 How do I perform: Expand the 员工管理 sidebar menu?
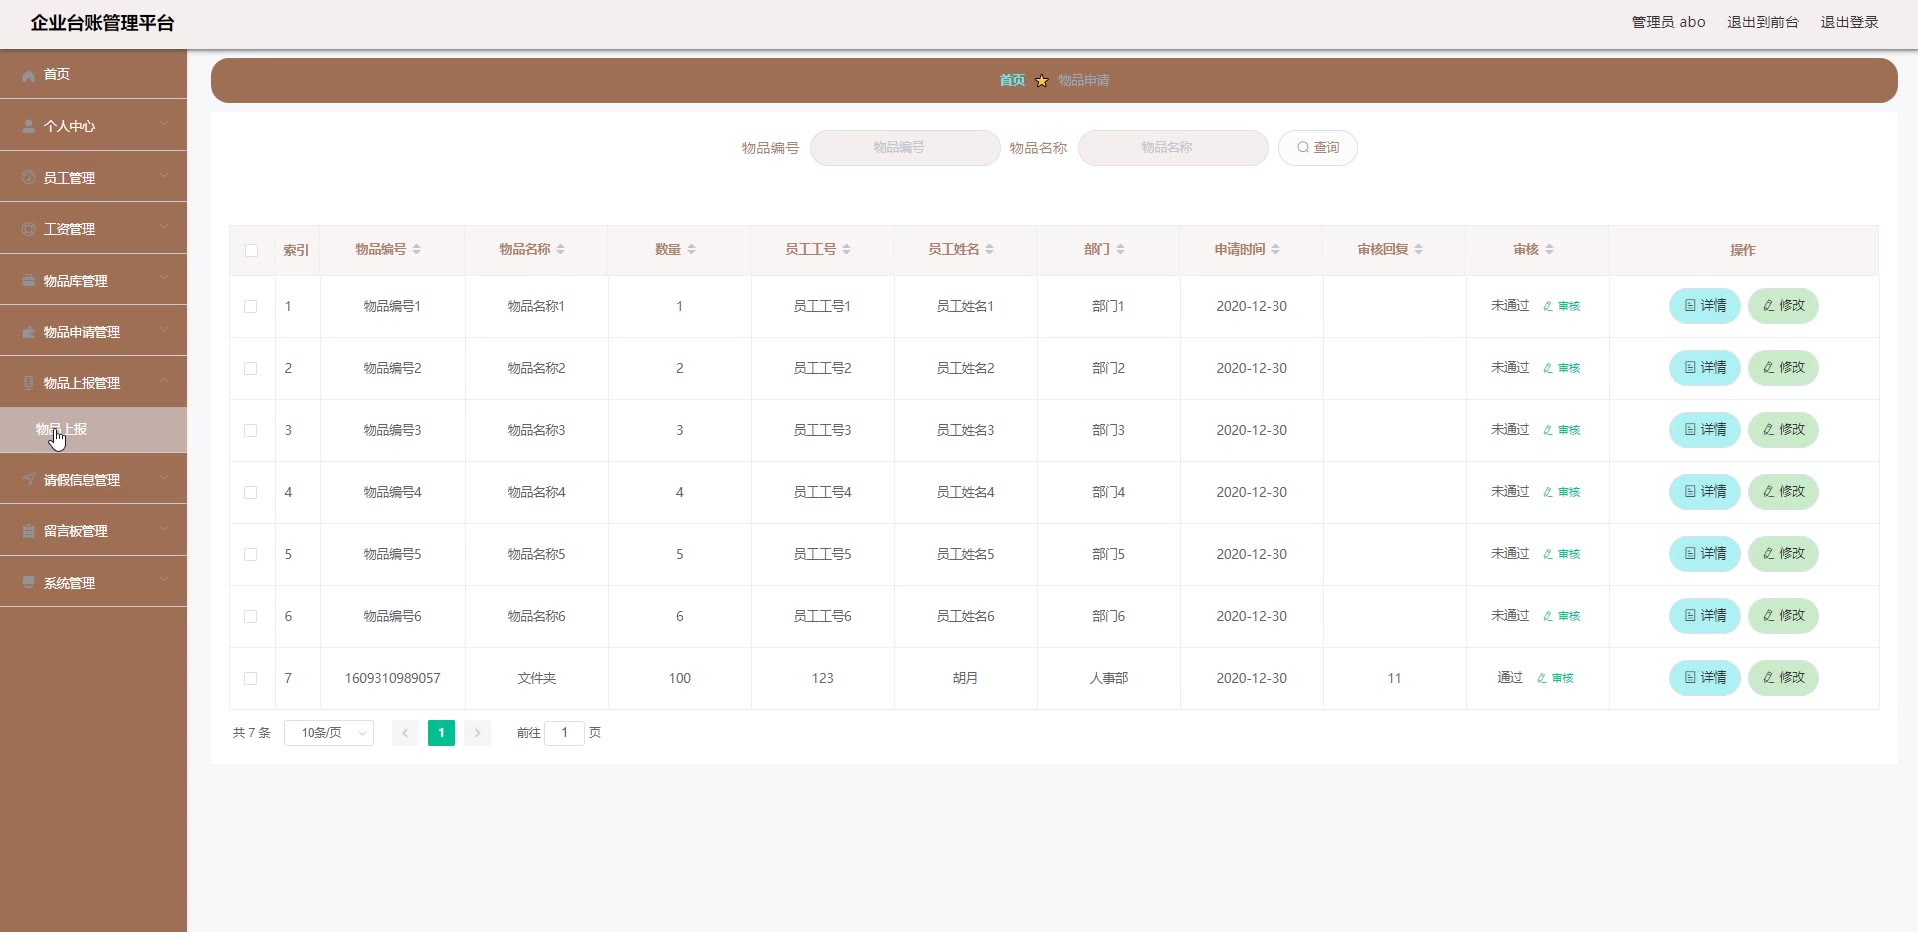93,177
